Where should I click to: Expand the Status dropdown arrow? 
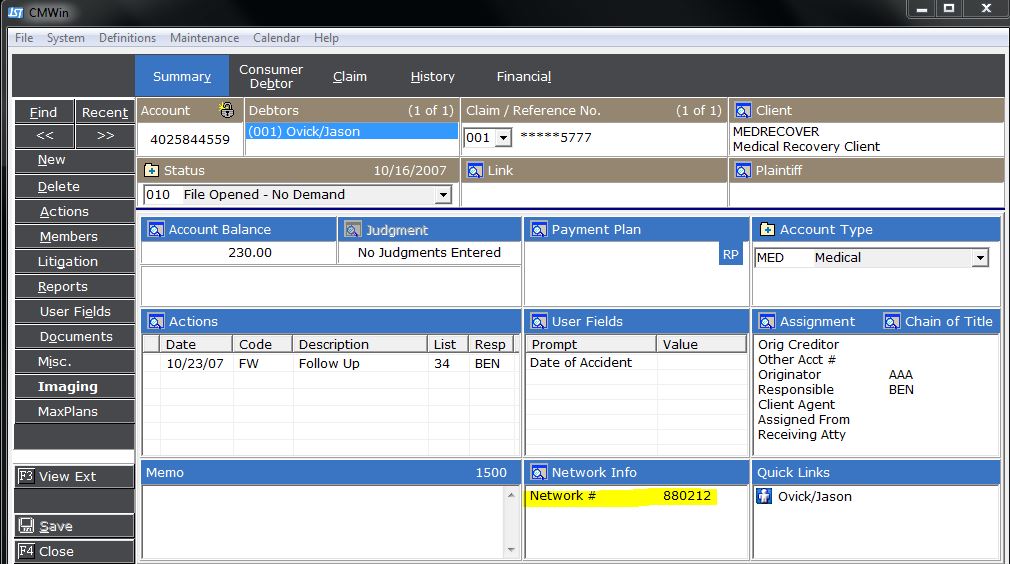[x=443, y=194]
